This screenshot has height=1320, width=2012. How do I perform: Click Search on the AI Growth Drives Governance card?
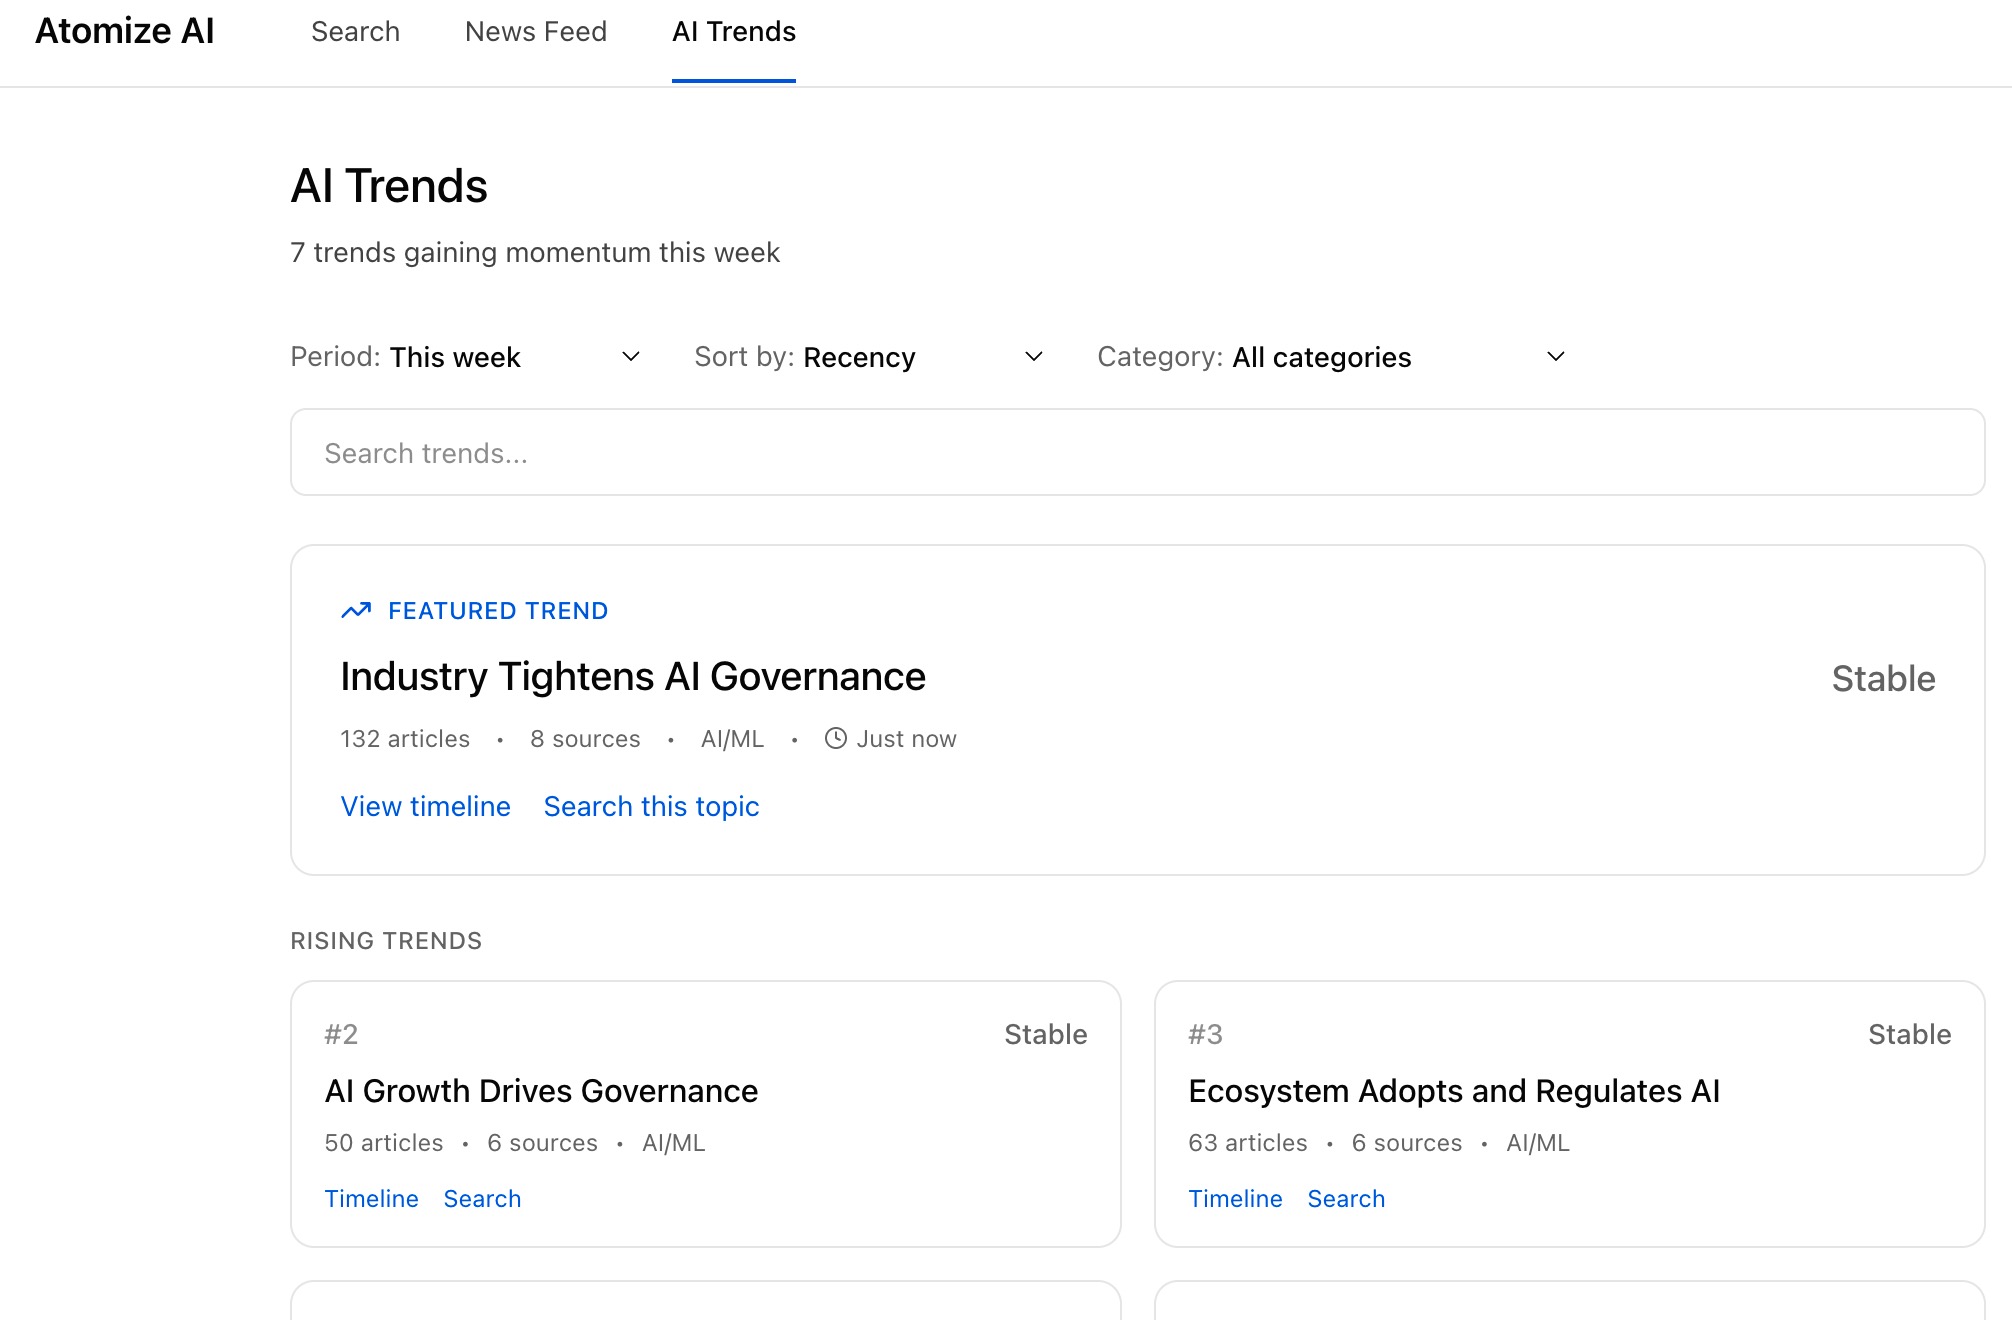(x=482, y=1198)
